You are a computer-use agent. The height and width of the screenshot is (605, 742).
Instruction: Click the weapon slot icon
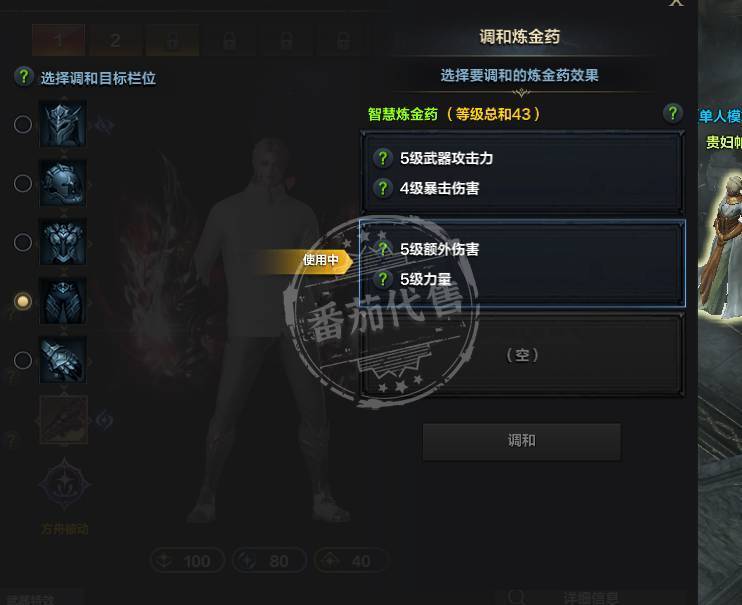tap(63, 419)
